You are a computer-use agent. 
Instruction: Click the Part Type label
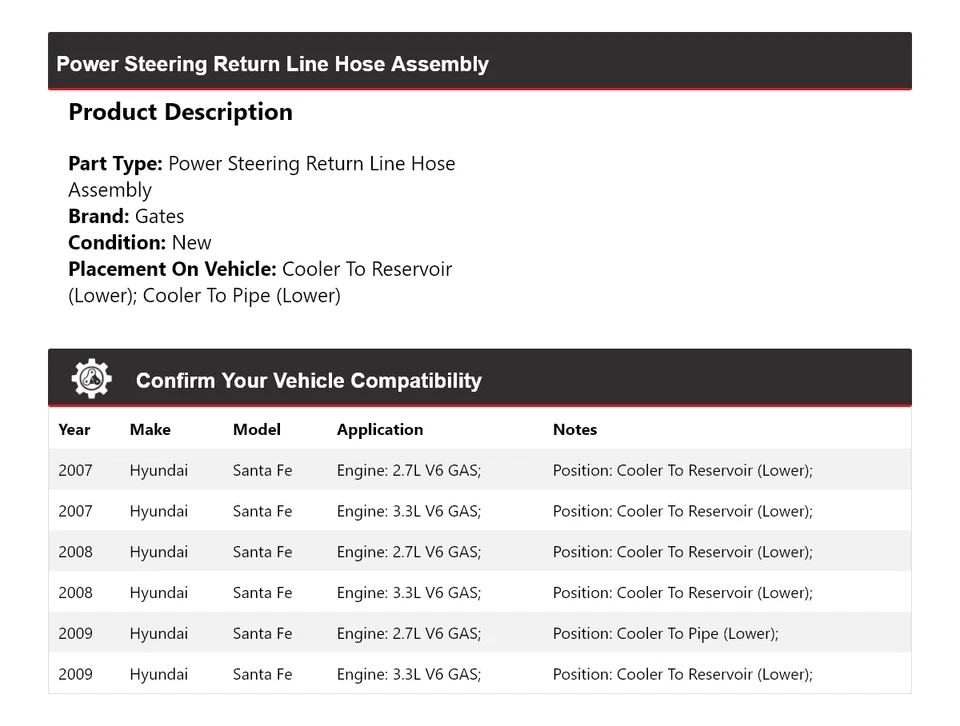[115, 164]
